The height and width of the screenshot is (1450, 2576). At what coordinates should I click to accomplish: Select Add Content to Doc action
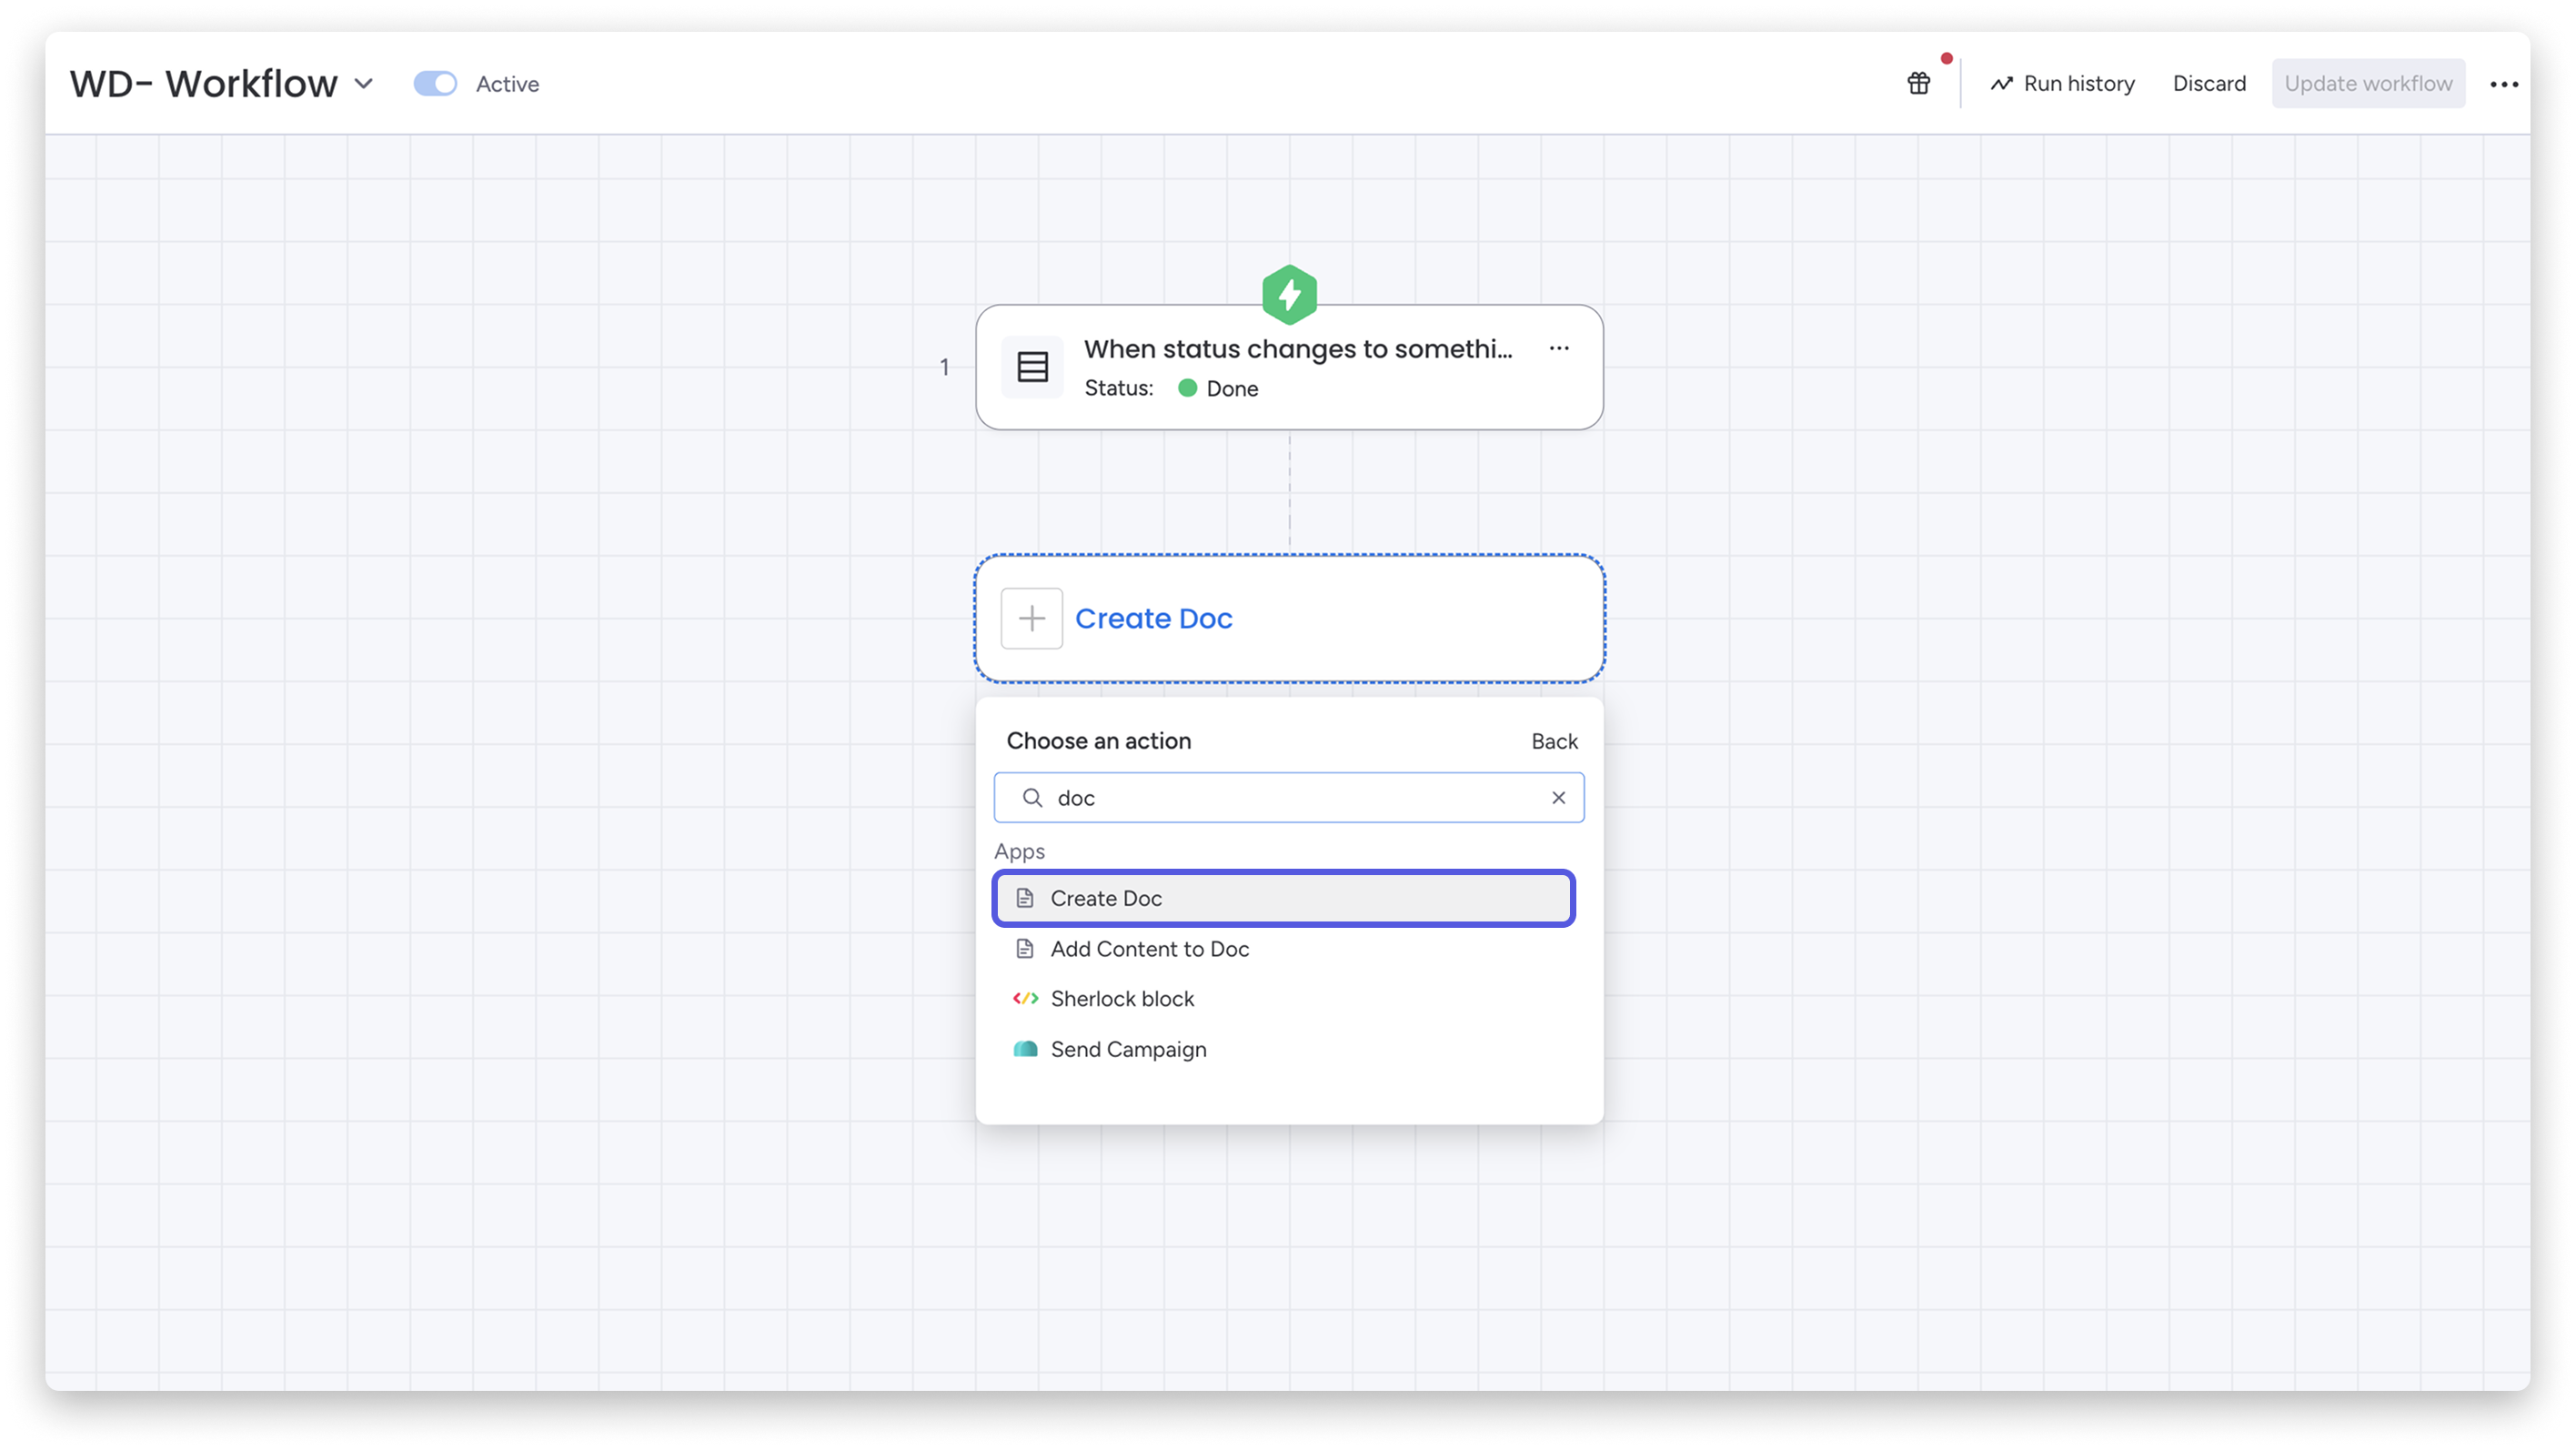point(1148,948)
